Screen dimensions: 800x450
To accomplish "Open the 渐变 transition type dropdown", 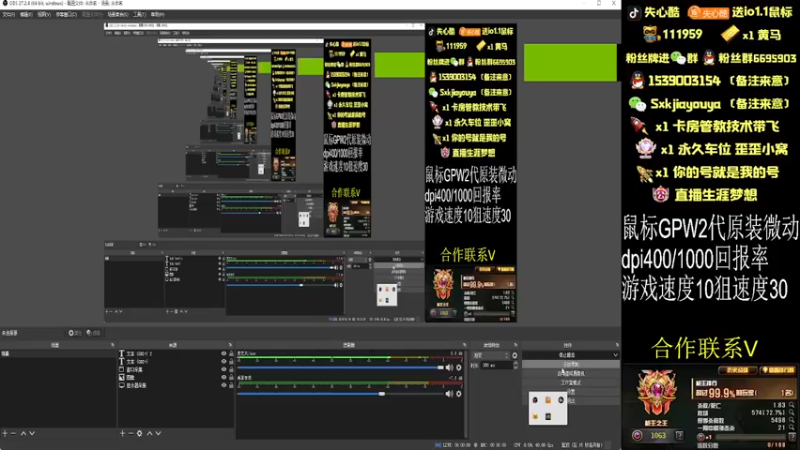I will pos(490,356).
